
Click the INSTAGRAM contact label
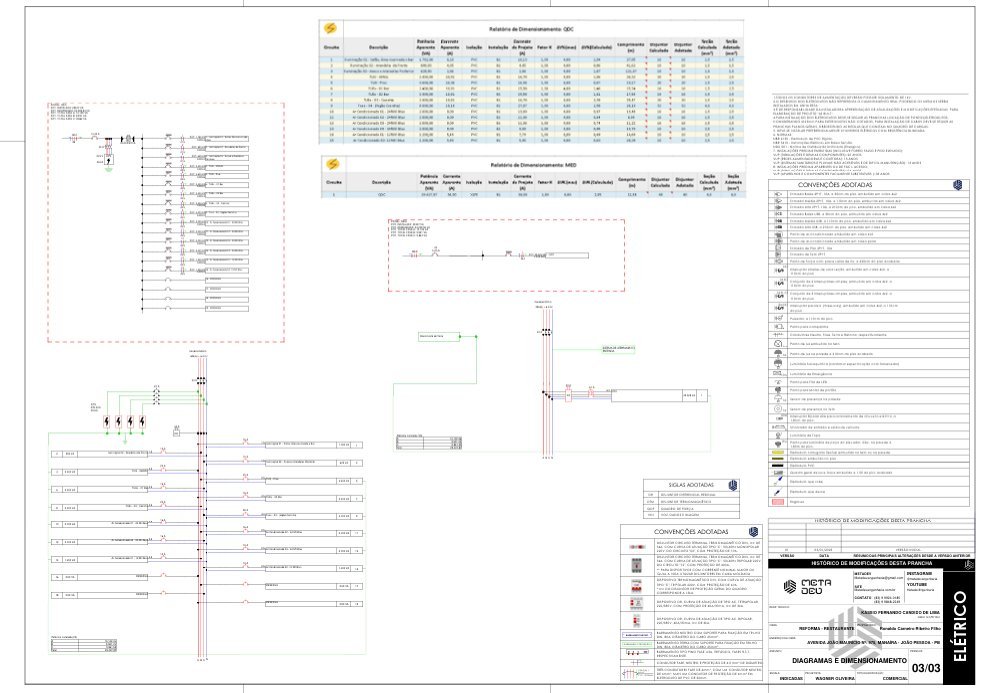pyautogui.click(x=916, y=573)
